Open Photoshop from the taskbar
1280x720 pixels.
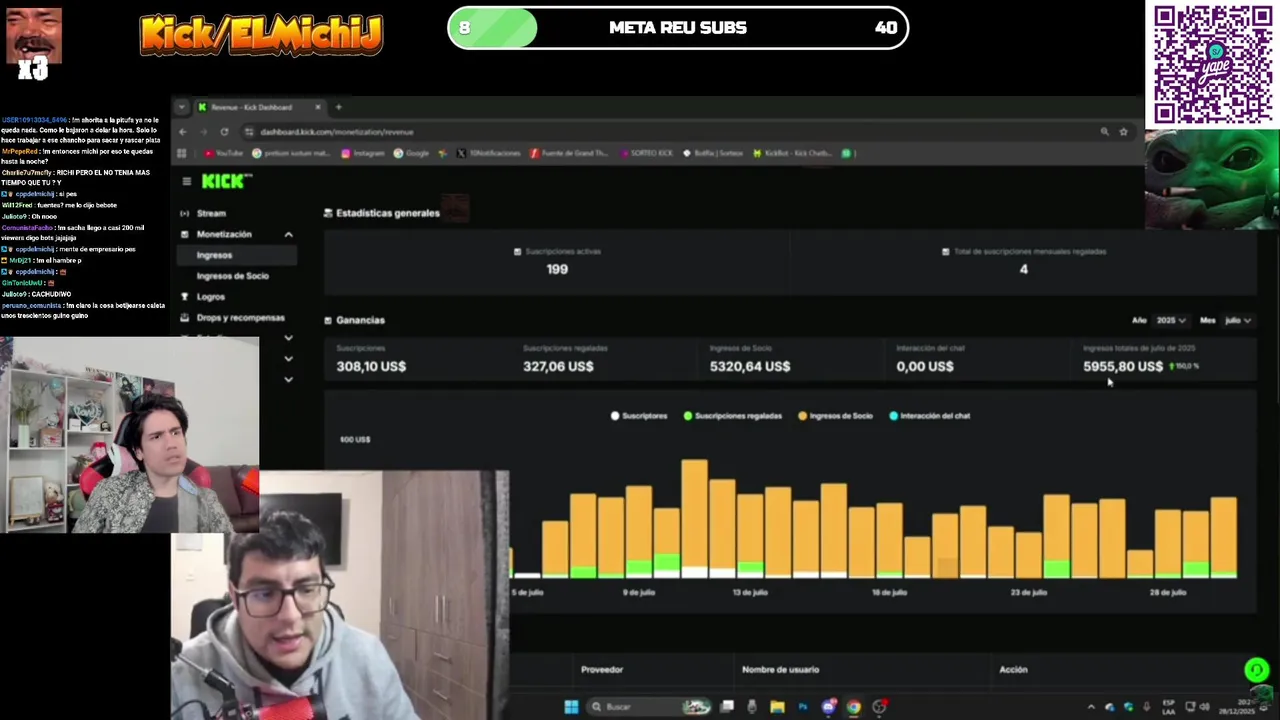802,707
